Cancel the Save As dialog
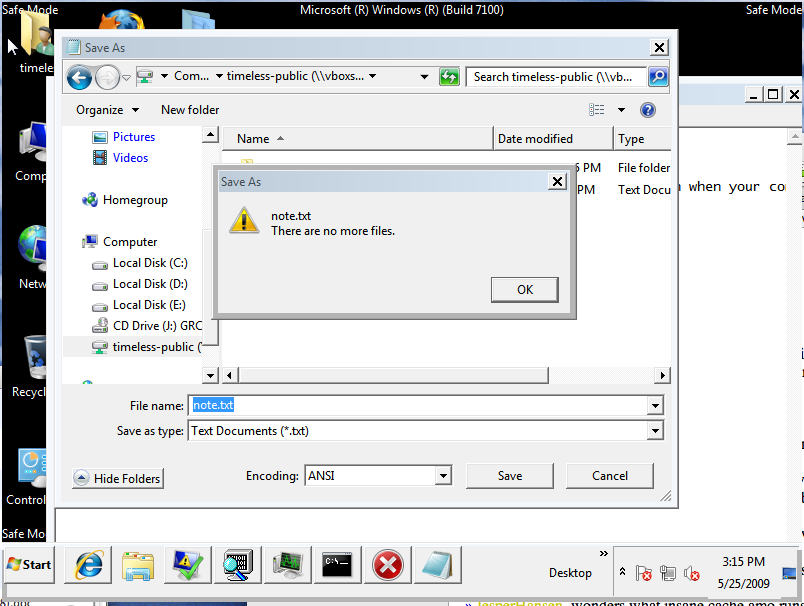 click(x=610, y=476)
